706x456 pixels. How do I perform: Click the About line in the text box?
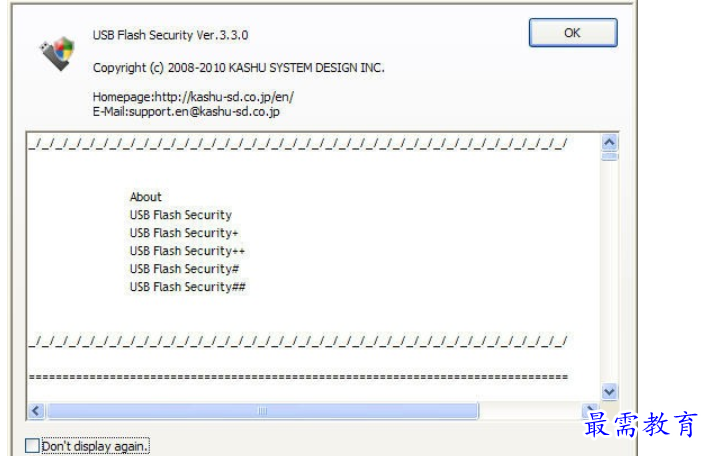tap(145, 197)
